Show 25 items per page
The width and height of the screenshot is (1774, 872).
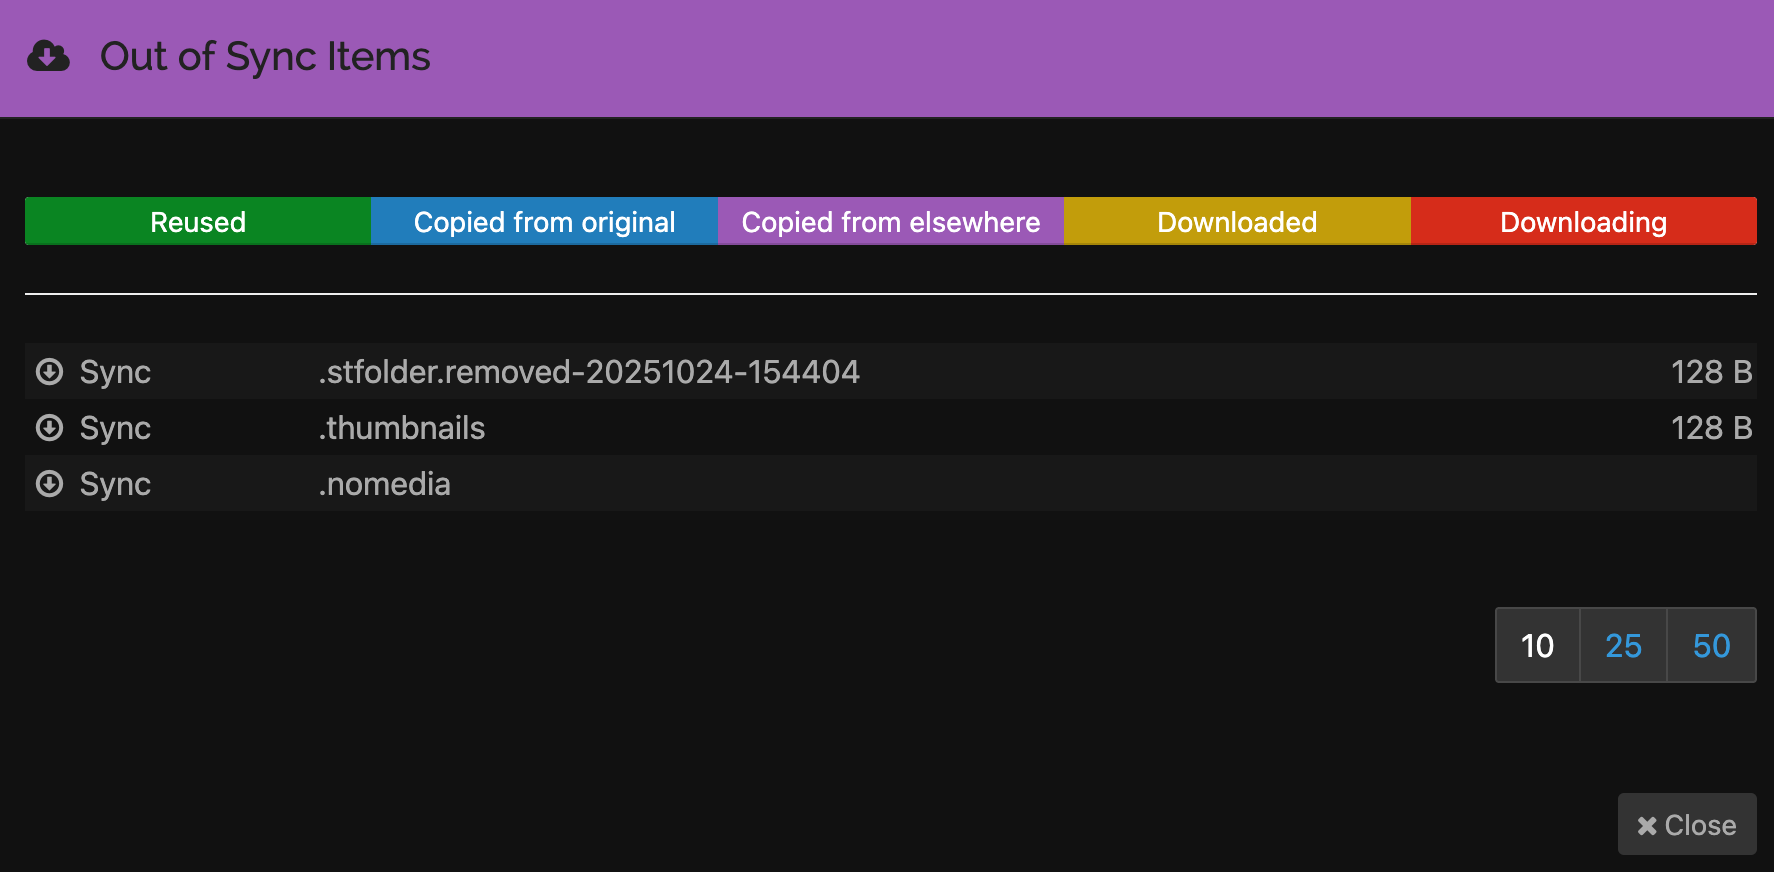pyautogui.click(x=1623, y=646)
